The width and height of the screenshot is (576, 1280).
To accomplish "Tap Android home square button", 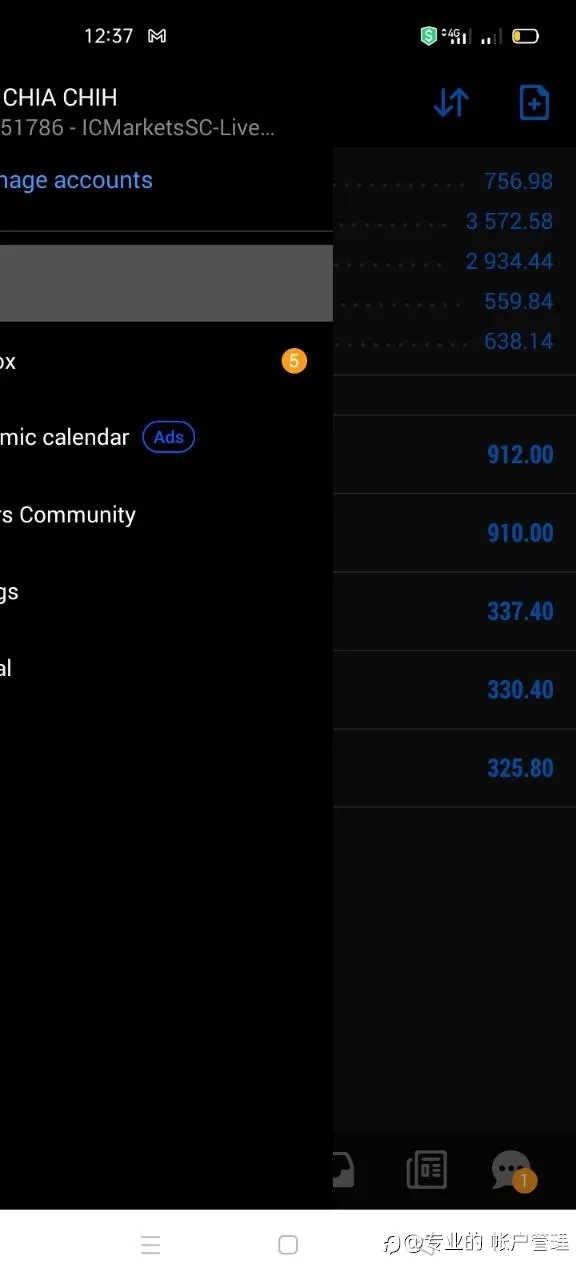I will pos(288,1245).
